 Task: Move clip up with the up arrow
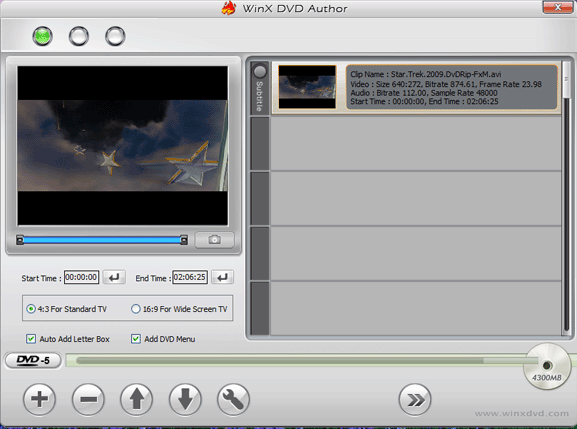137,399
